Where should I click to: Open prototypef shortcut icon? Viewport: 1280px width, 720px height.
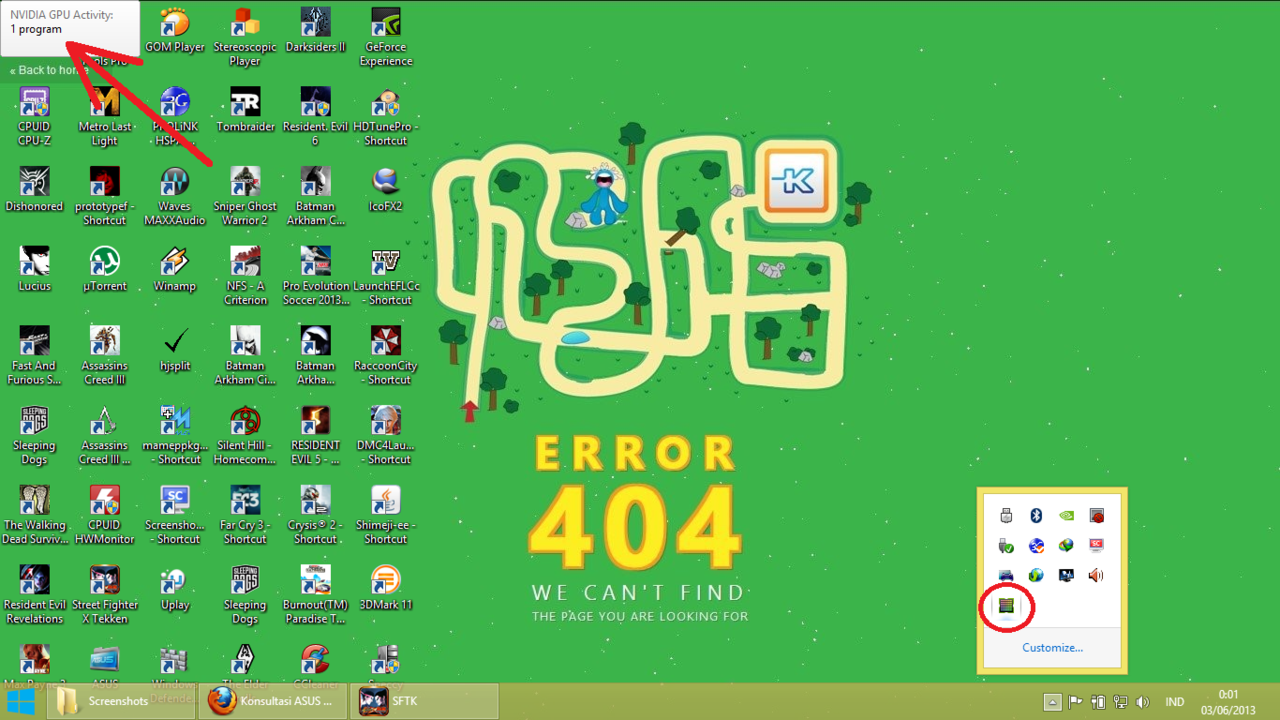[105, 196]
